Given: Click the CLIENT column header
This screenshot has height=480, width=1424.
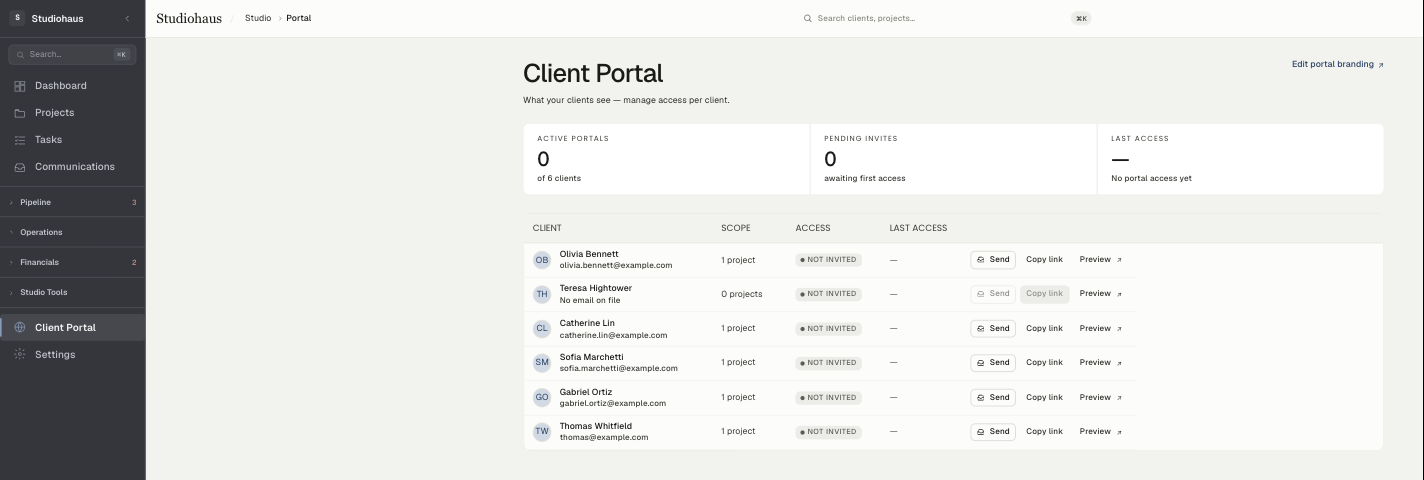Looking at the screenshot, I should click(x=547, y=228).
